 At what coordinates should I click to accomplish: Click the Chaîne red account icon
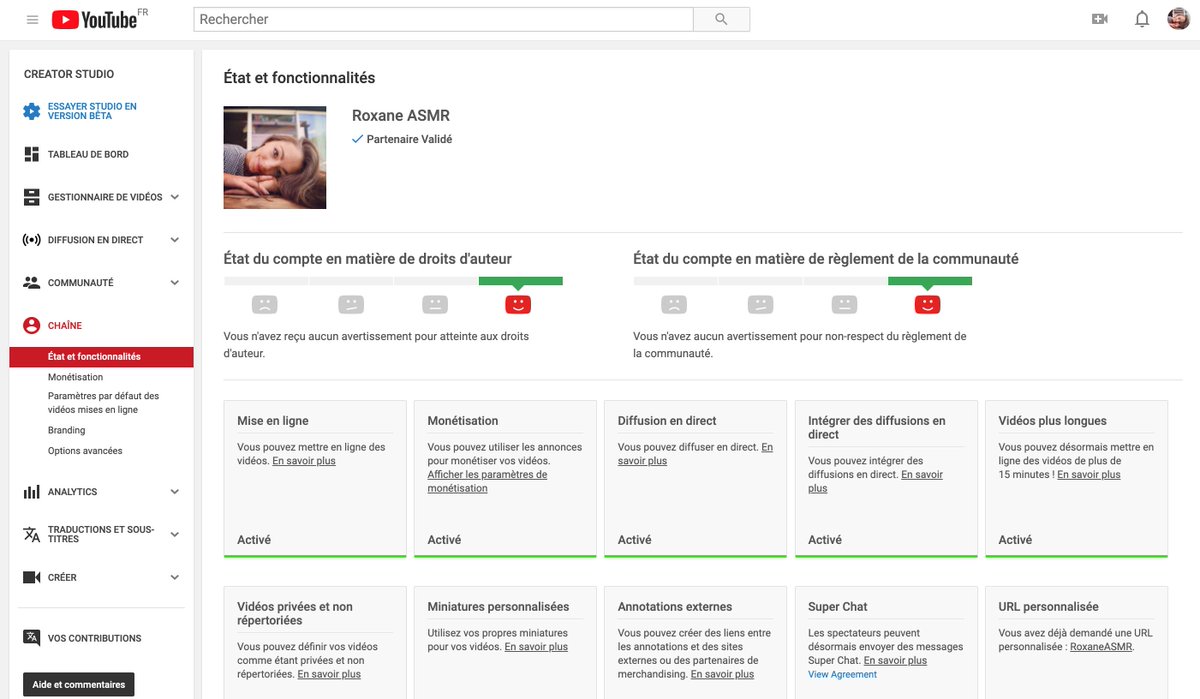pyautogui.click(x=31, y=326)
